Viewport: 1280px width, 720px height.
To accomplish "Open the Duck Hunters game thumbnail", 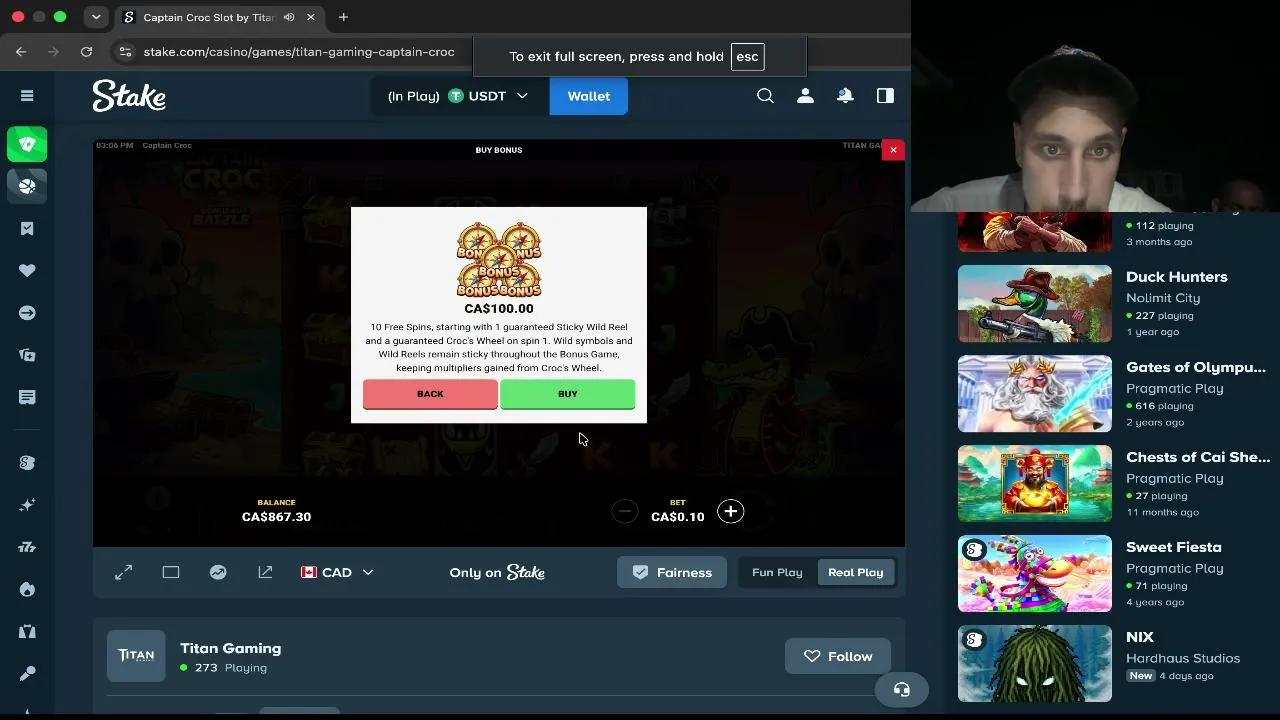I will click(1035, 303).
